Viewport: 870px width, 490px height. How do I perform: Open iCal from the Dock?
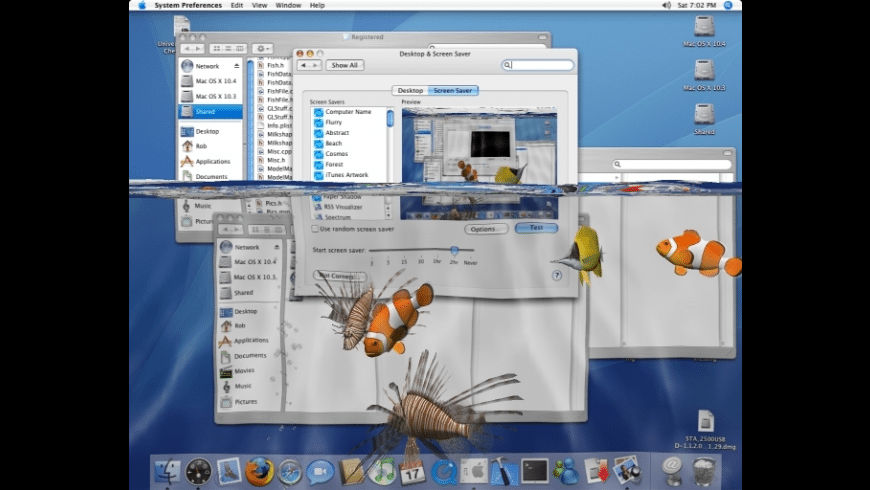pyautogui.click(x=412, y=472)
